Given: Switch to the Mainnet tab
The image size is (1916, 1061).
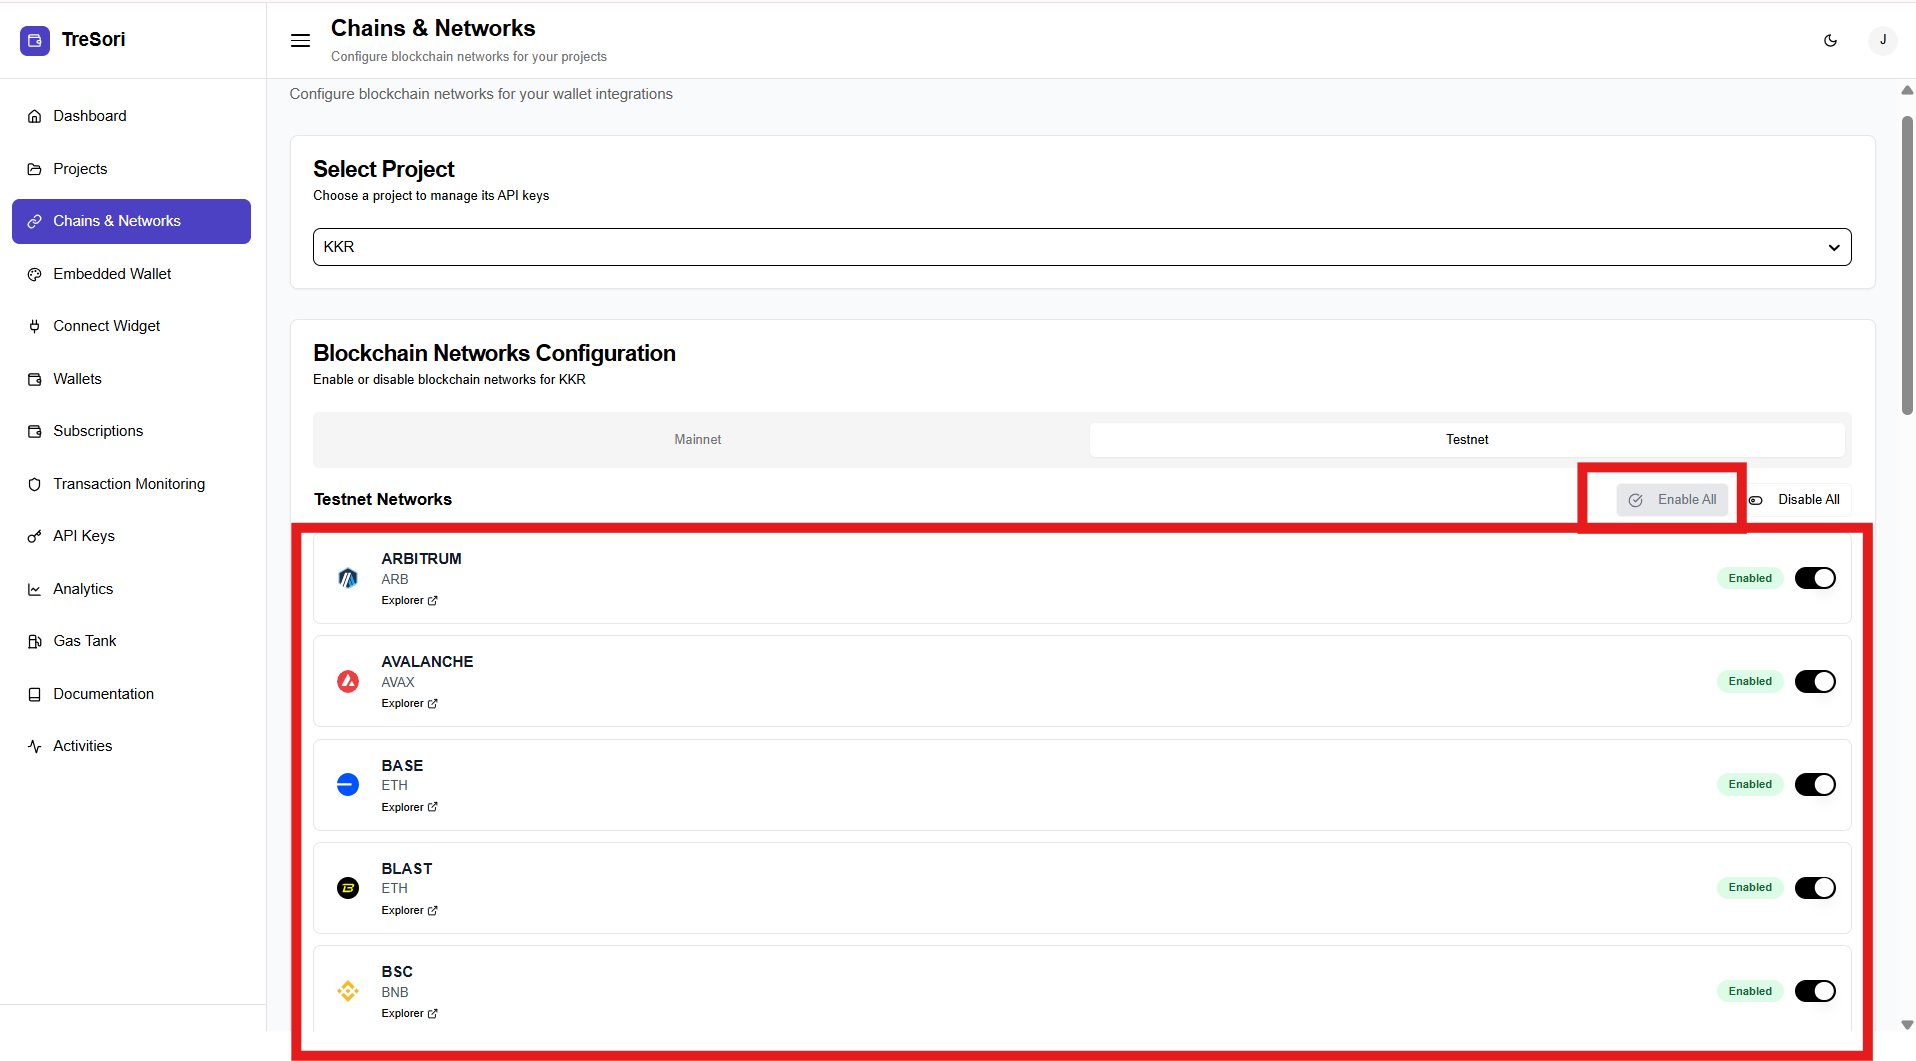Looking at the screenshot, I should tap(698, 440).
